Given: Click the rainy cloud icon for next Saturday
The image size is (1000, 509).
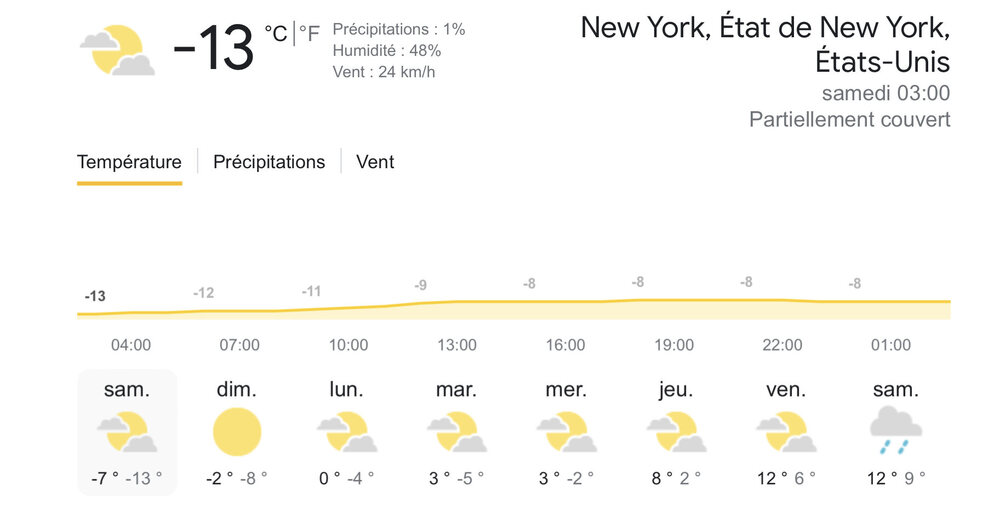Looking at the screenshot, I should click(890, 430).
